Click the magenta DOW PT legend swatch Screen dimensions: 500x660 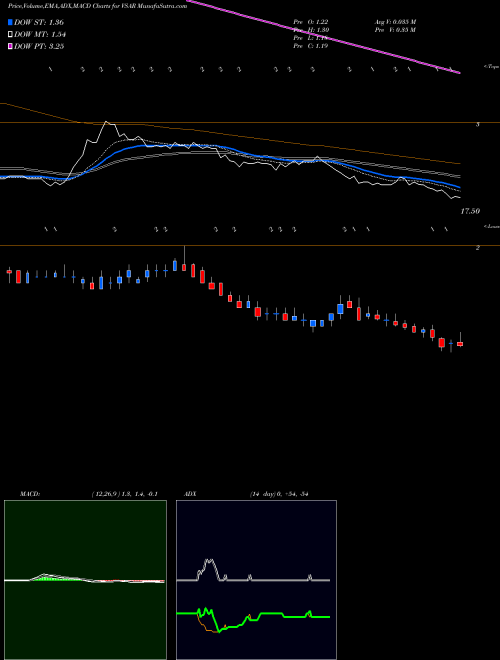(11, 46)
